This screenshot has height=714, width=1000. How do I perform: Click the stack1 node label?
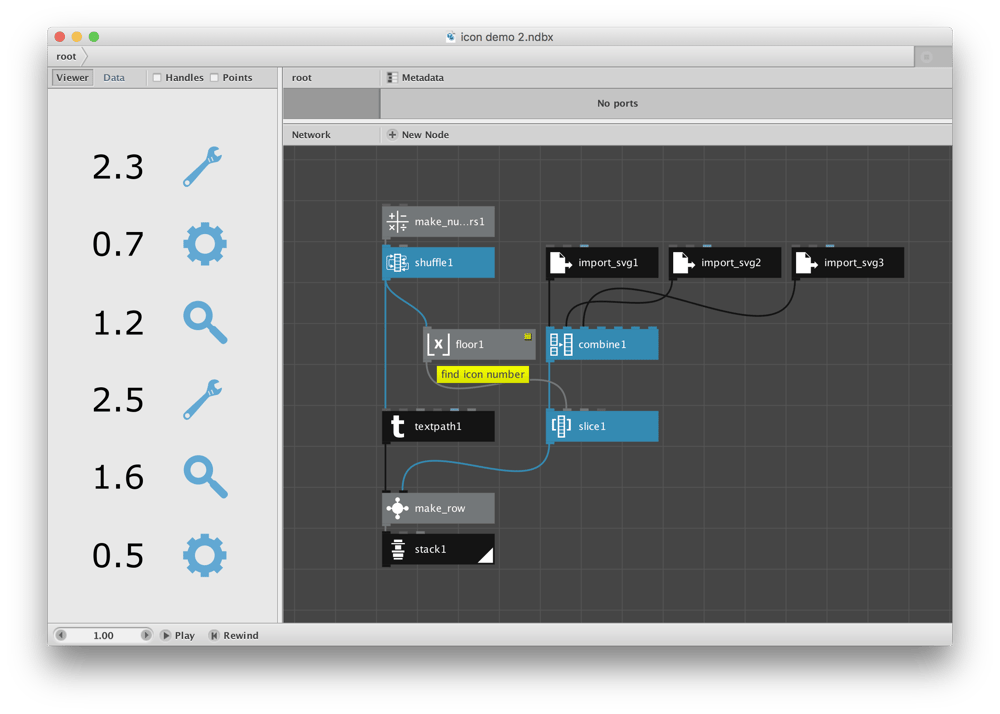coord(430,549)
